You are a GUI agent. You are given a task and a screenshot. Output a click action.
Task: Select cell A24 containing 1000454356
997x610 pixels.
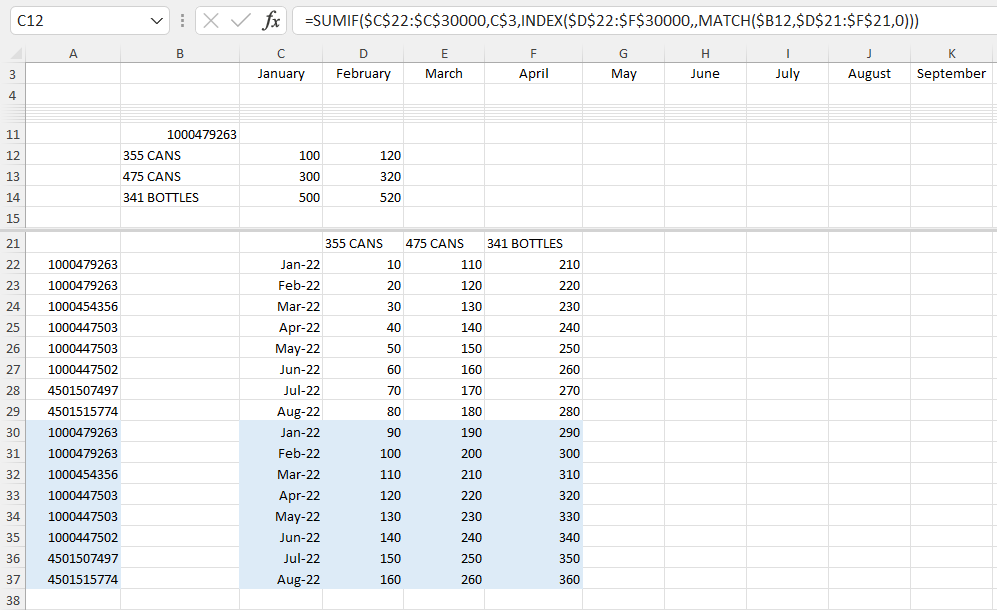point(73,306)
